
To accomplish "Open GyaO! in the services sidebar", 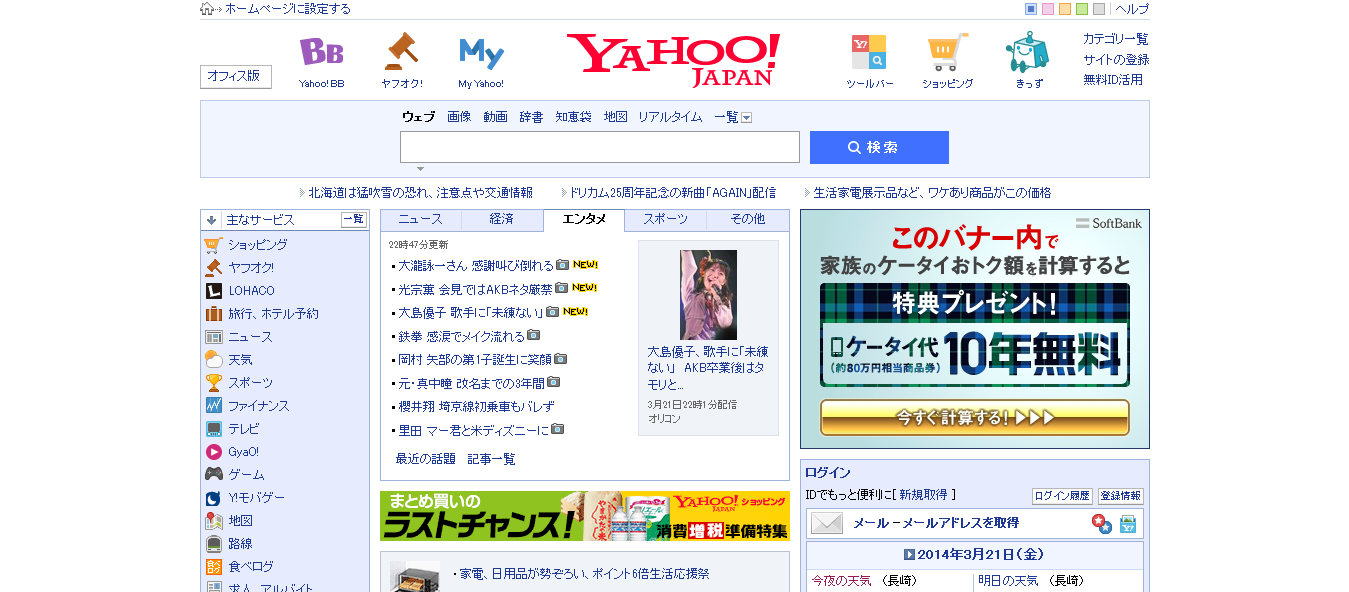I will [x=243, y=452].
